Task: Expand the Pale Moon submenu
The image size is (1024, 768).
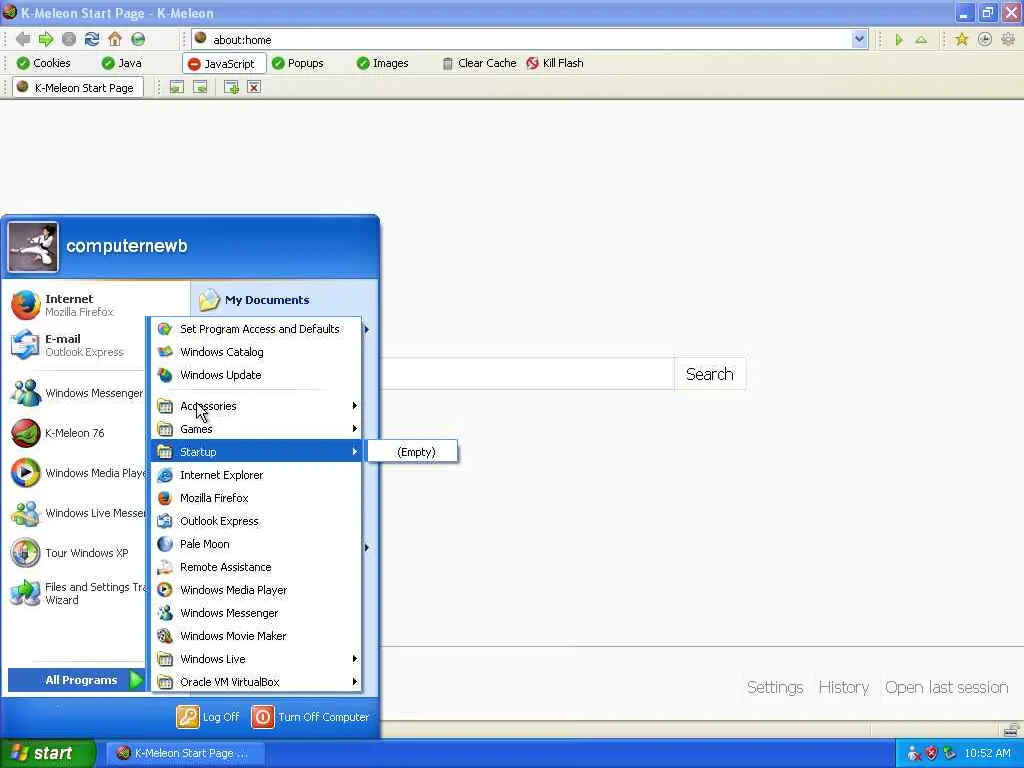Action: point(256,544)
